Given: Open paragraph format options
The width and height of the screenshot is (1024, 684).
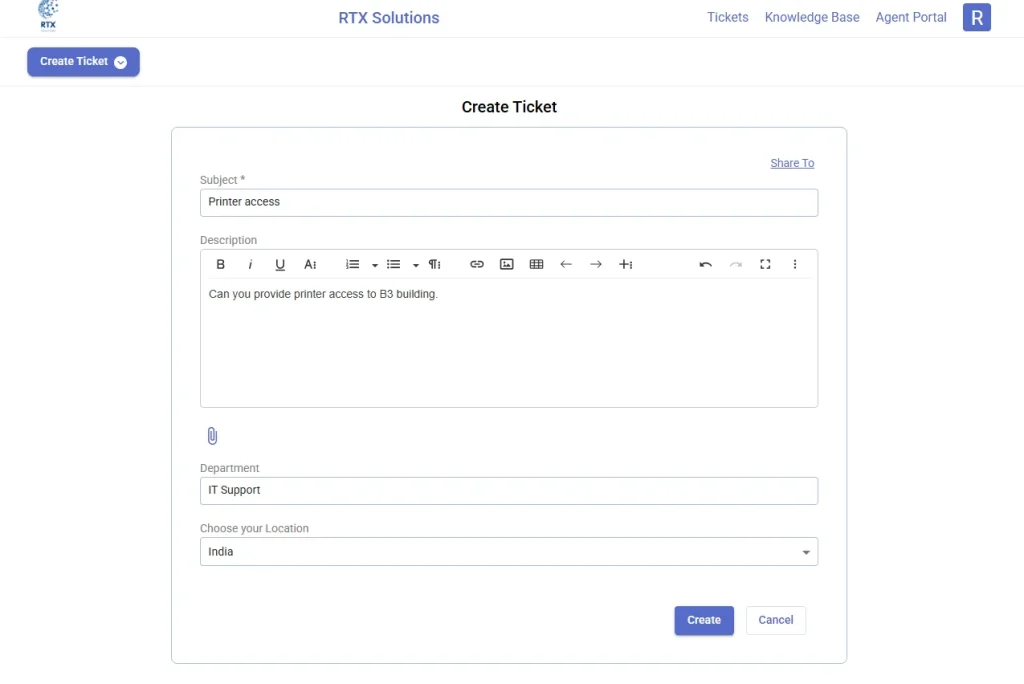Looking at the screenshot, I should click(435, 265).
